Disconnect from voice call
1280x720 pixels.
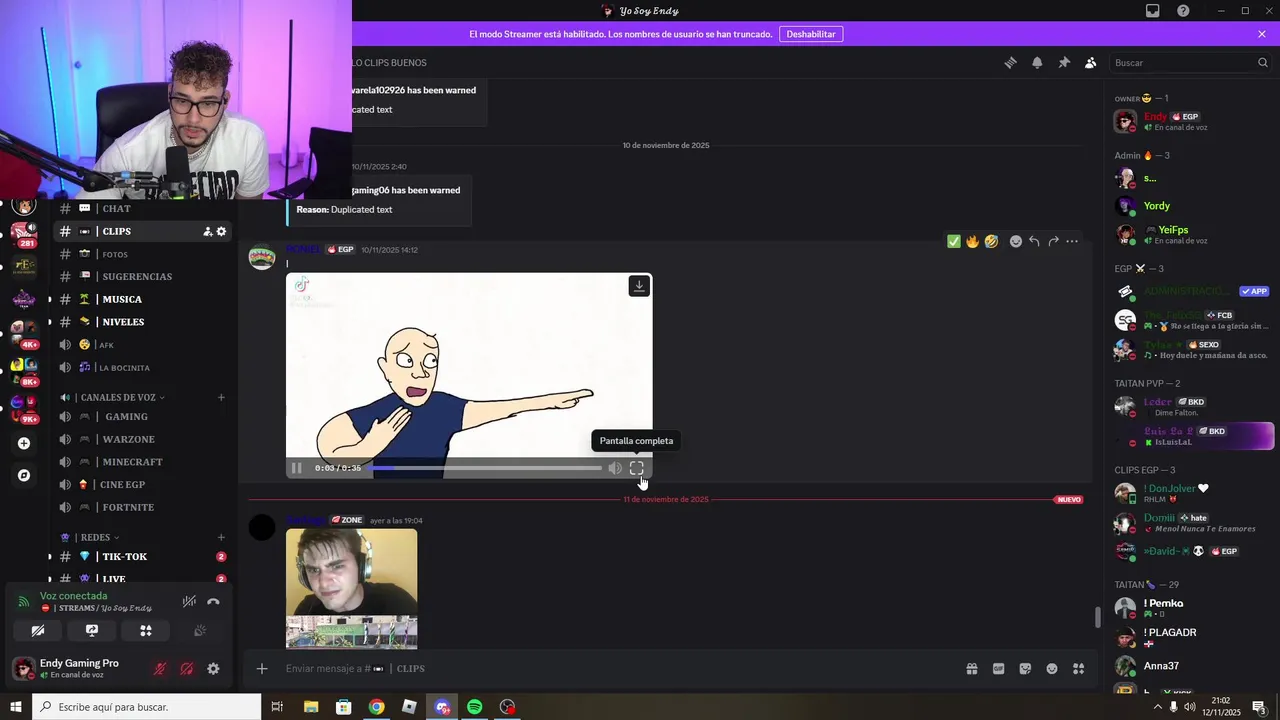coord(213,601)
